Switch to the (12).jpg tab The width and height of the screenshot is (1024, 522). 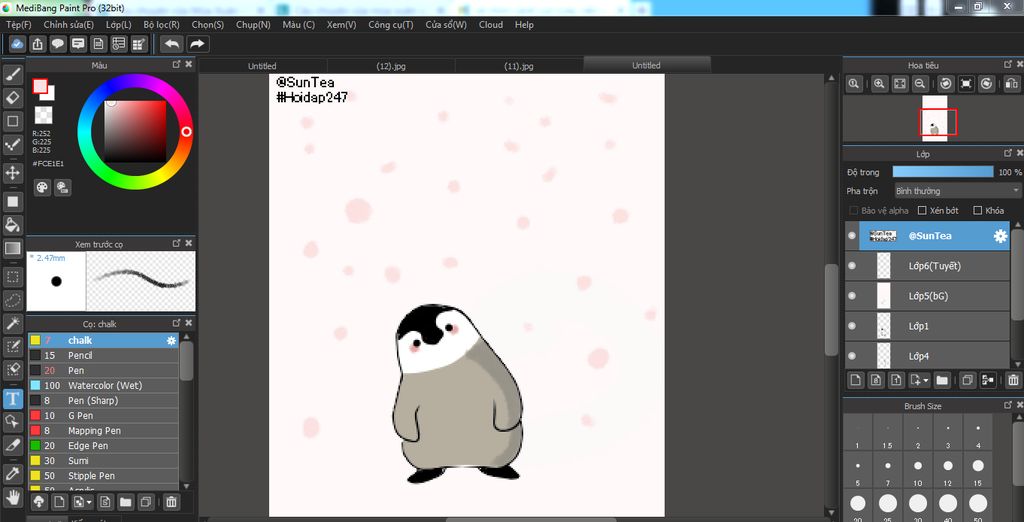click(391, 65)
